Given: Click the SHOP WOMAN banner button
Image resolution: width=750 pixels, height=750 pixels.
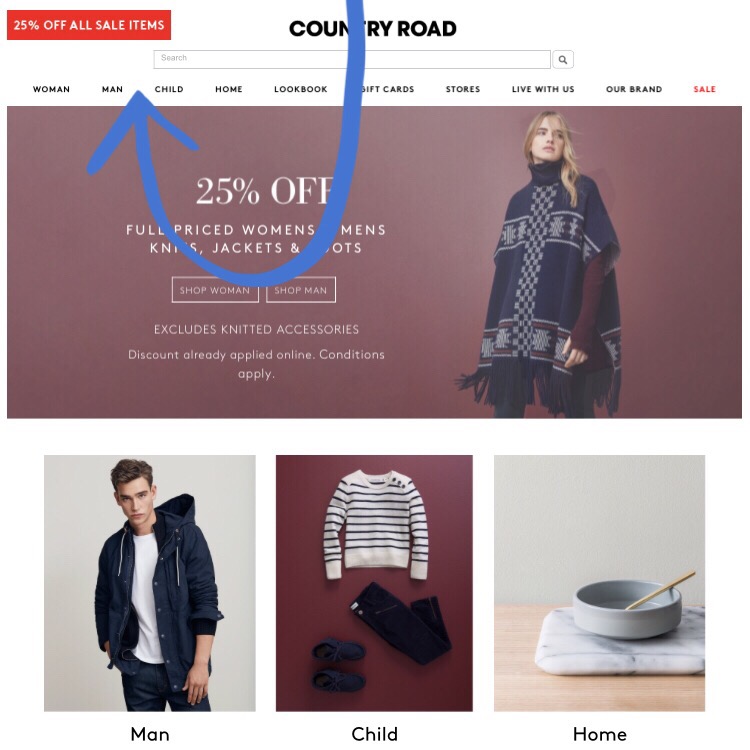Looking at the screenshot, I should [x=215, y=290].
